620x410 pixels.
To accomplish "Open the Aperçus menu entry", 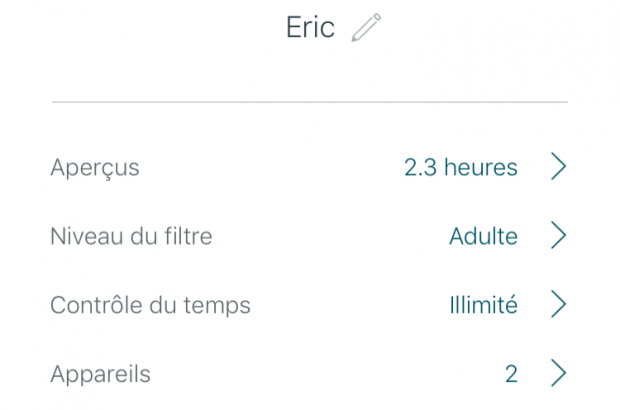I will coord(95,168).
